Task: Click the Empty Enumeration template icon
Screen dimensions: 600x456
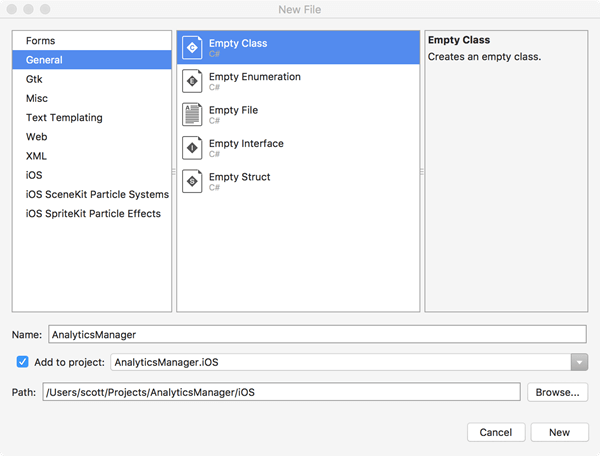Action: (x=193, y=81)
